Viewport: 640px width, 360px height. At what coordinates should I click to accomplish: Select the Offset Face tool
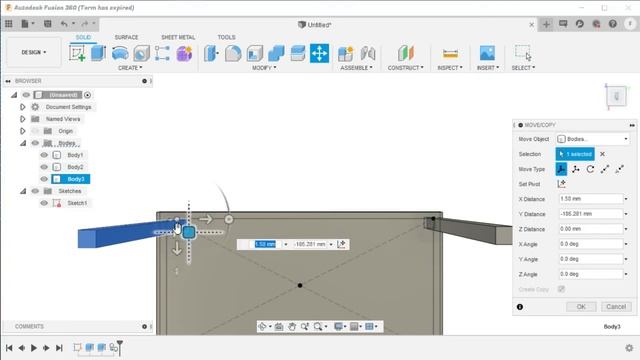298,53
